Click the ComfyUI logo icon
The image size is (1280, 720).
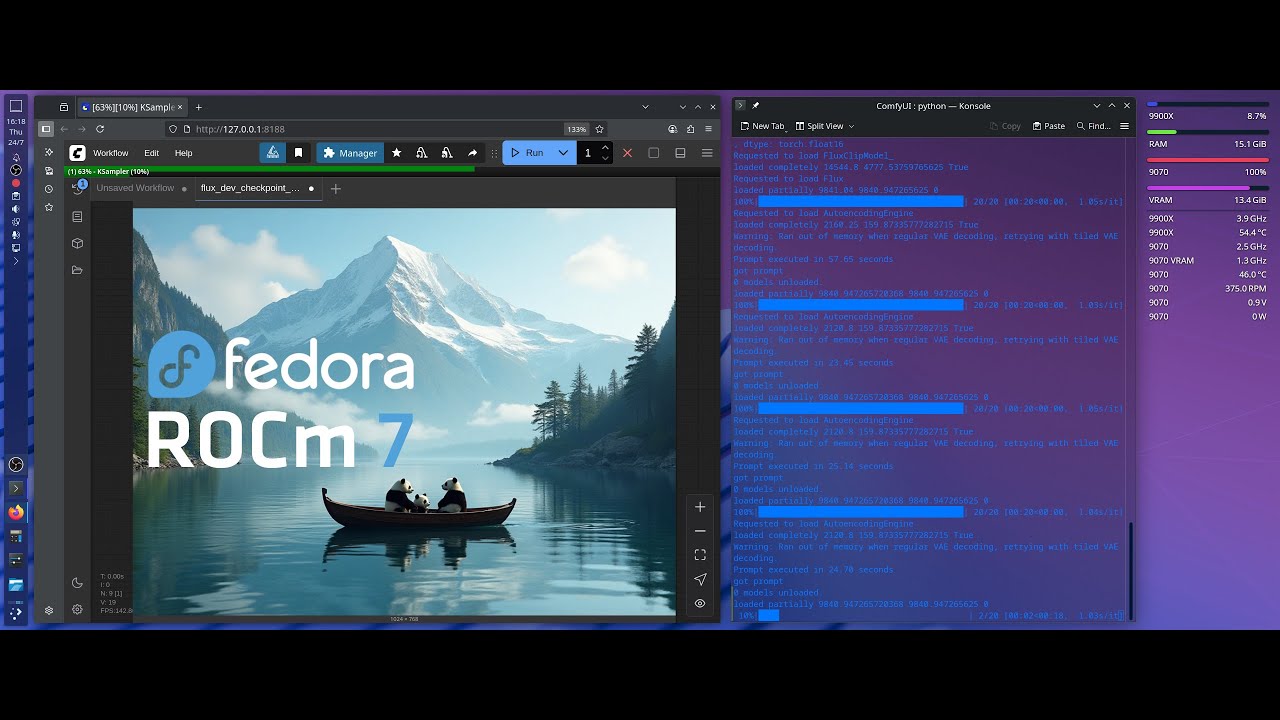77,153
